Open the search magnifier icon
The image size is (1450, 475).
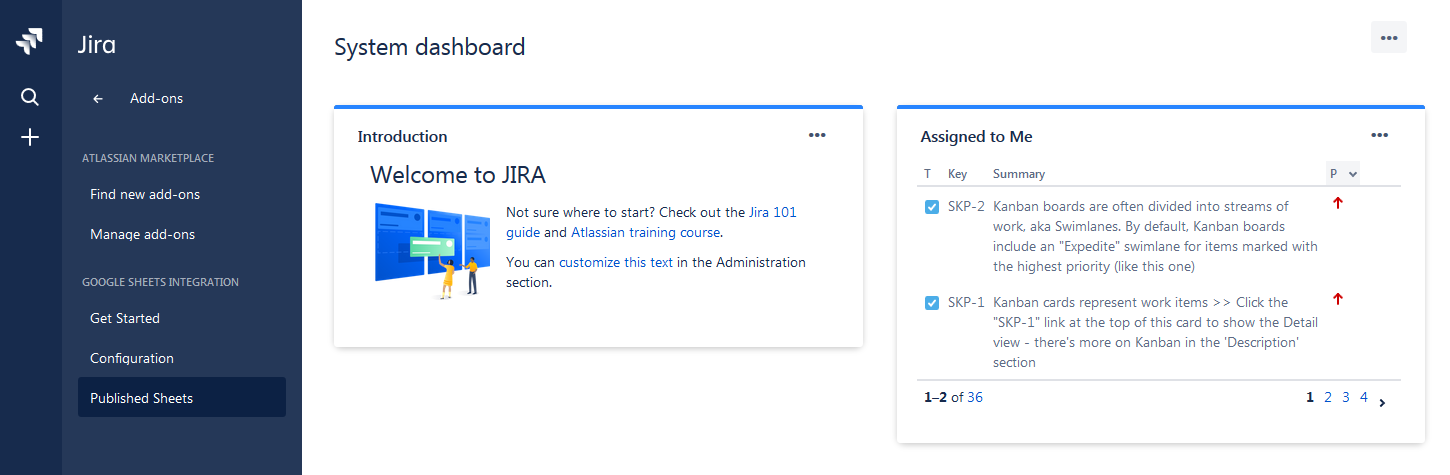[x=30, y=97]
